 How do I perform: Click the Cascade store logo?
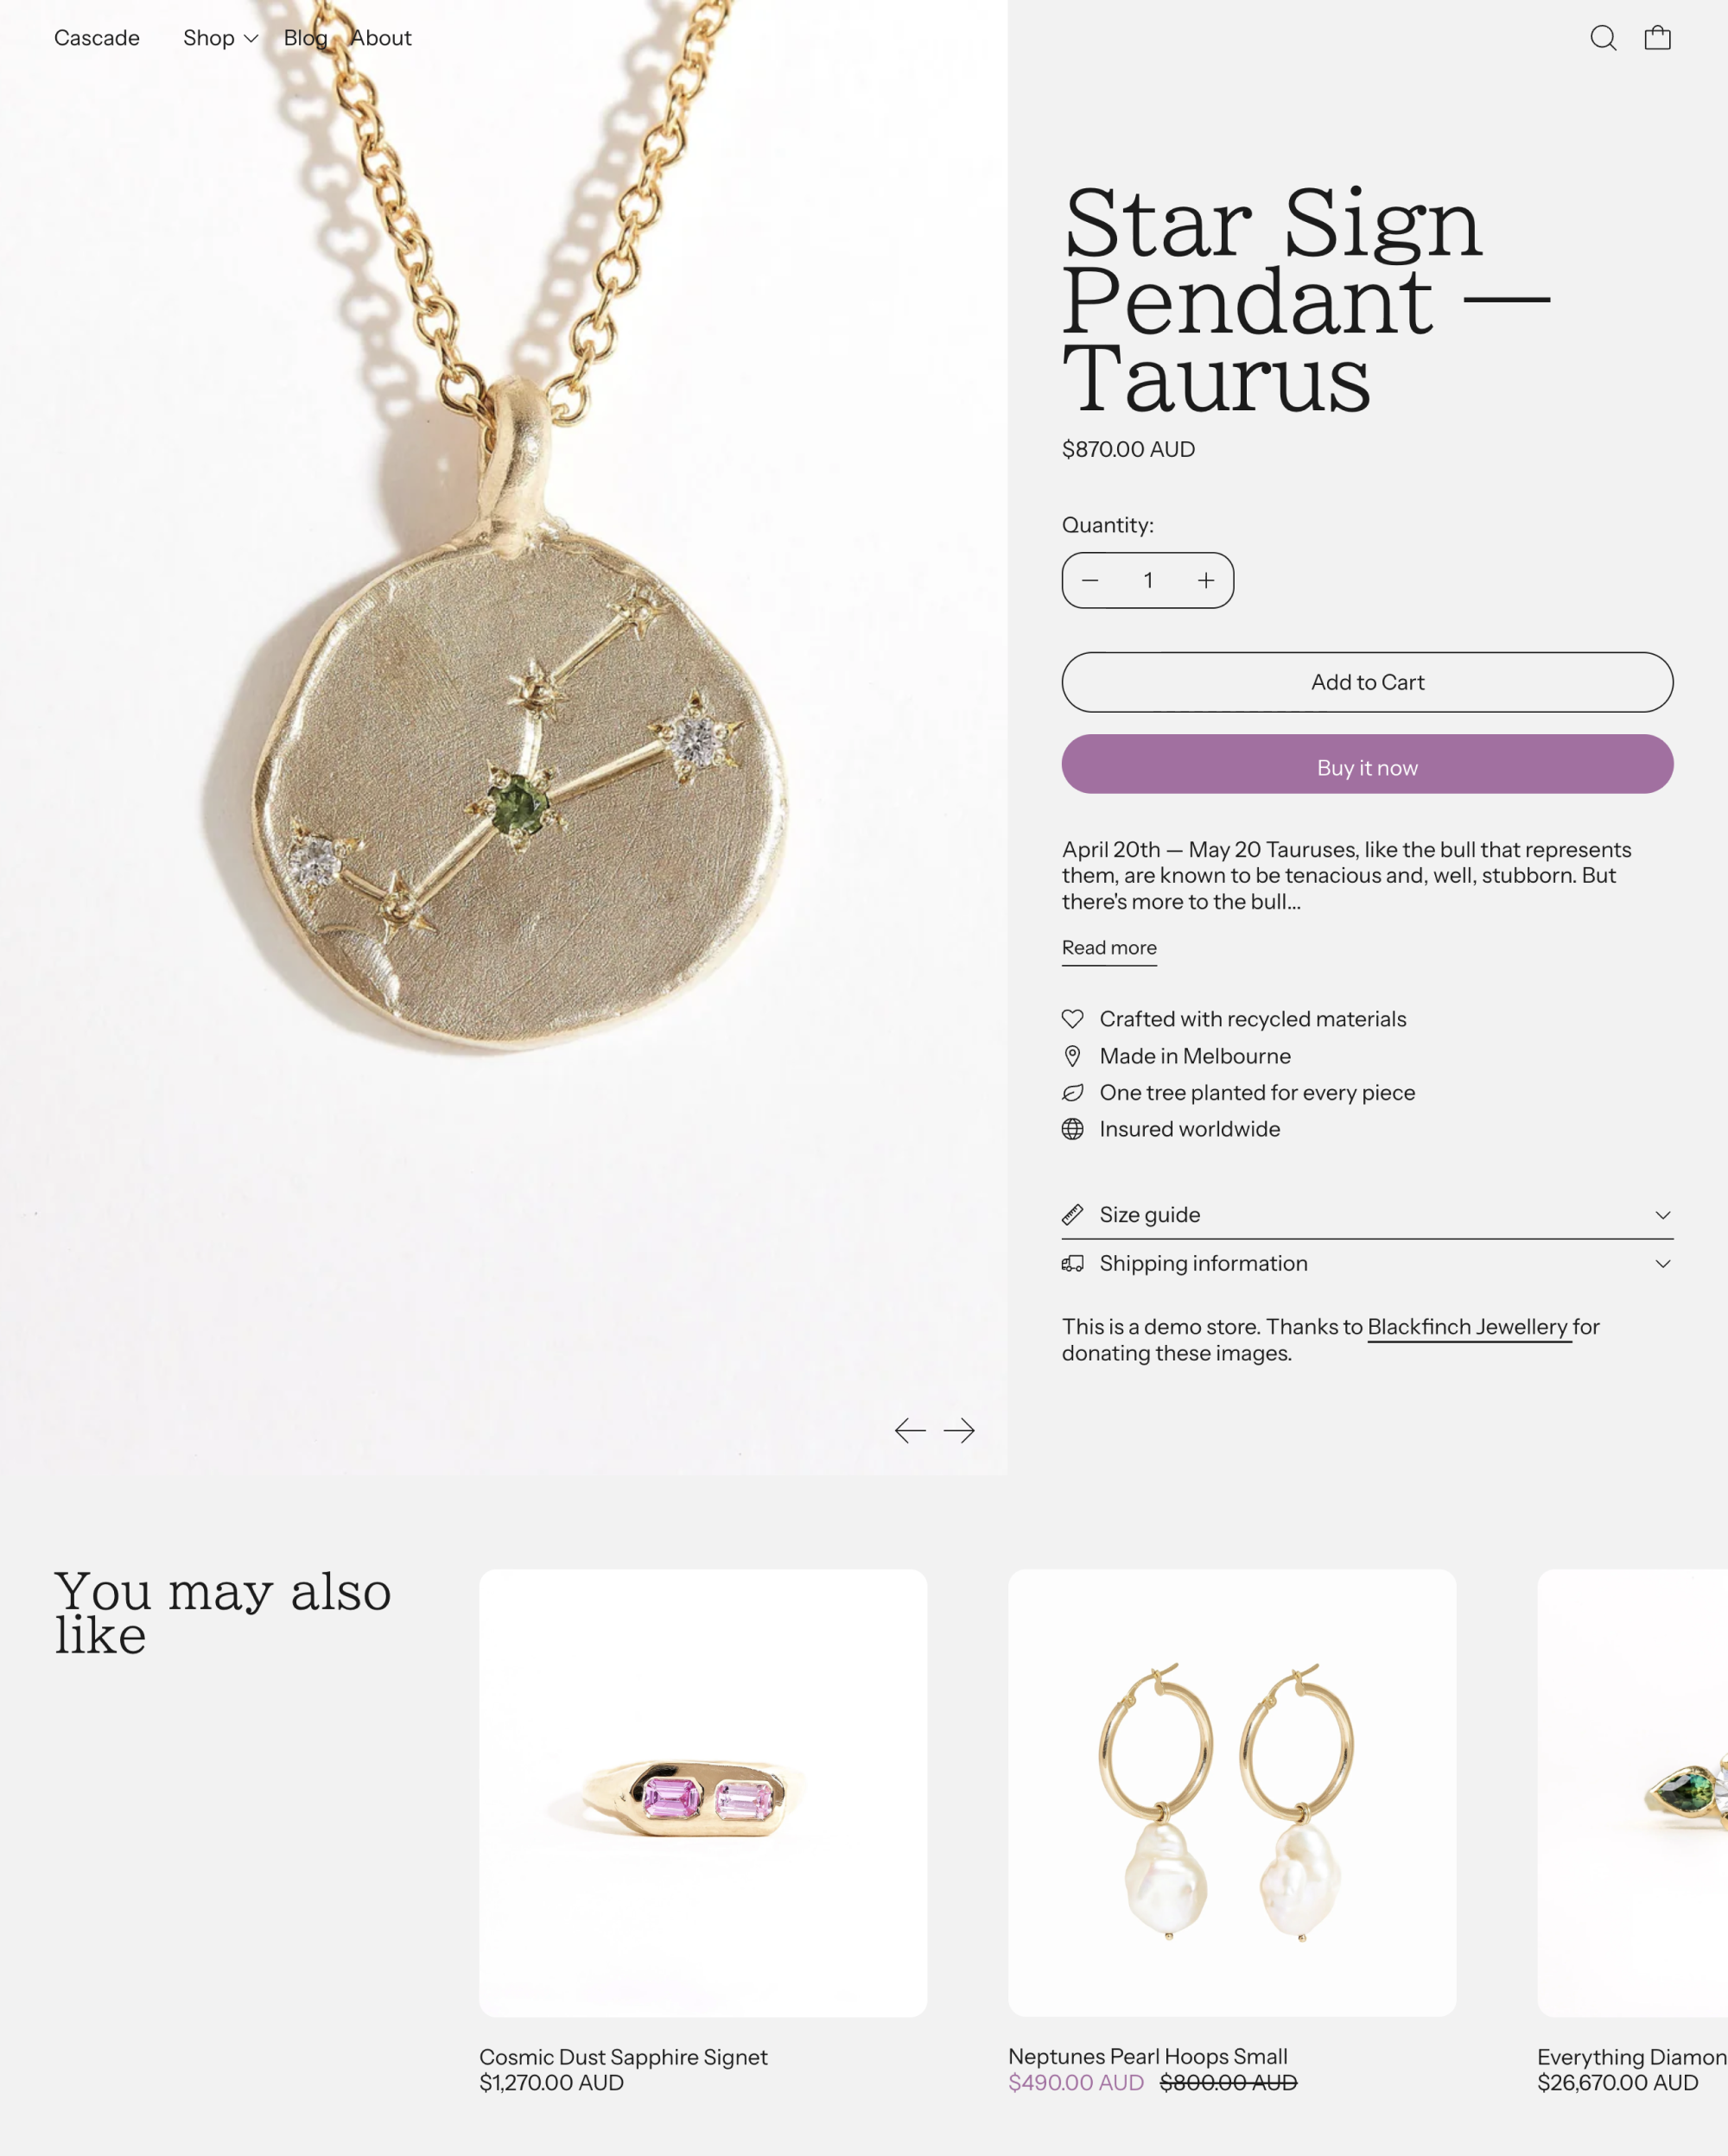point(97,38)
